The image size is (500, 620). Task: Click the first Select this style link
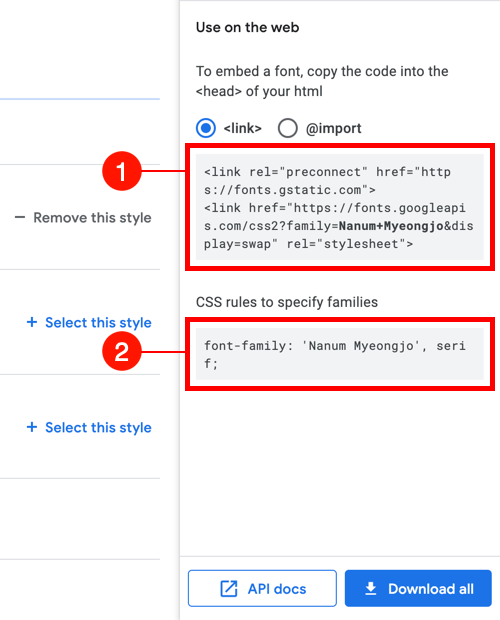tap(89, 322)
